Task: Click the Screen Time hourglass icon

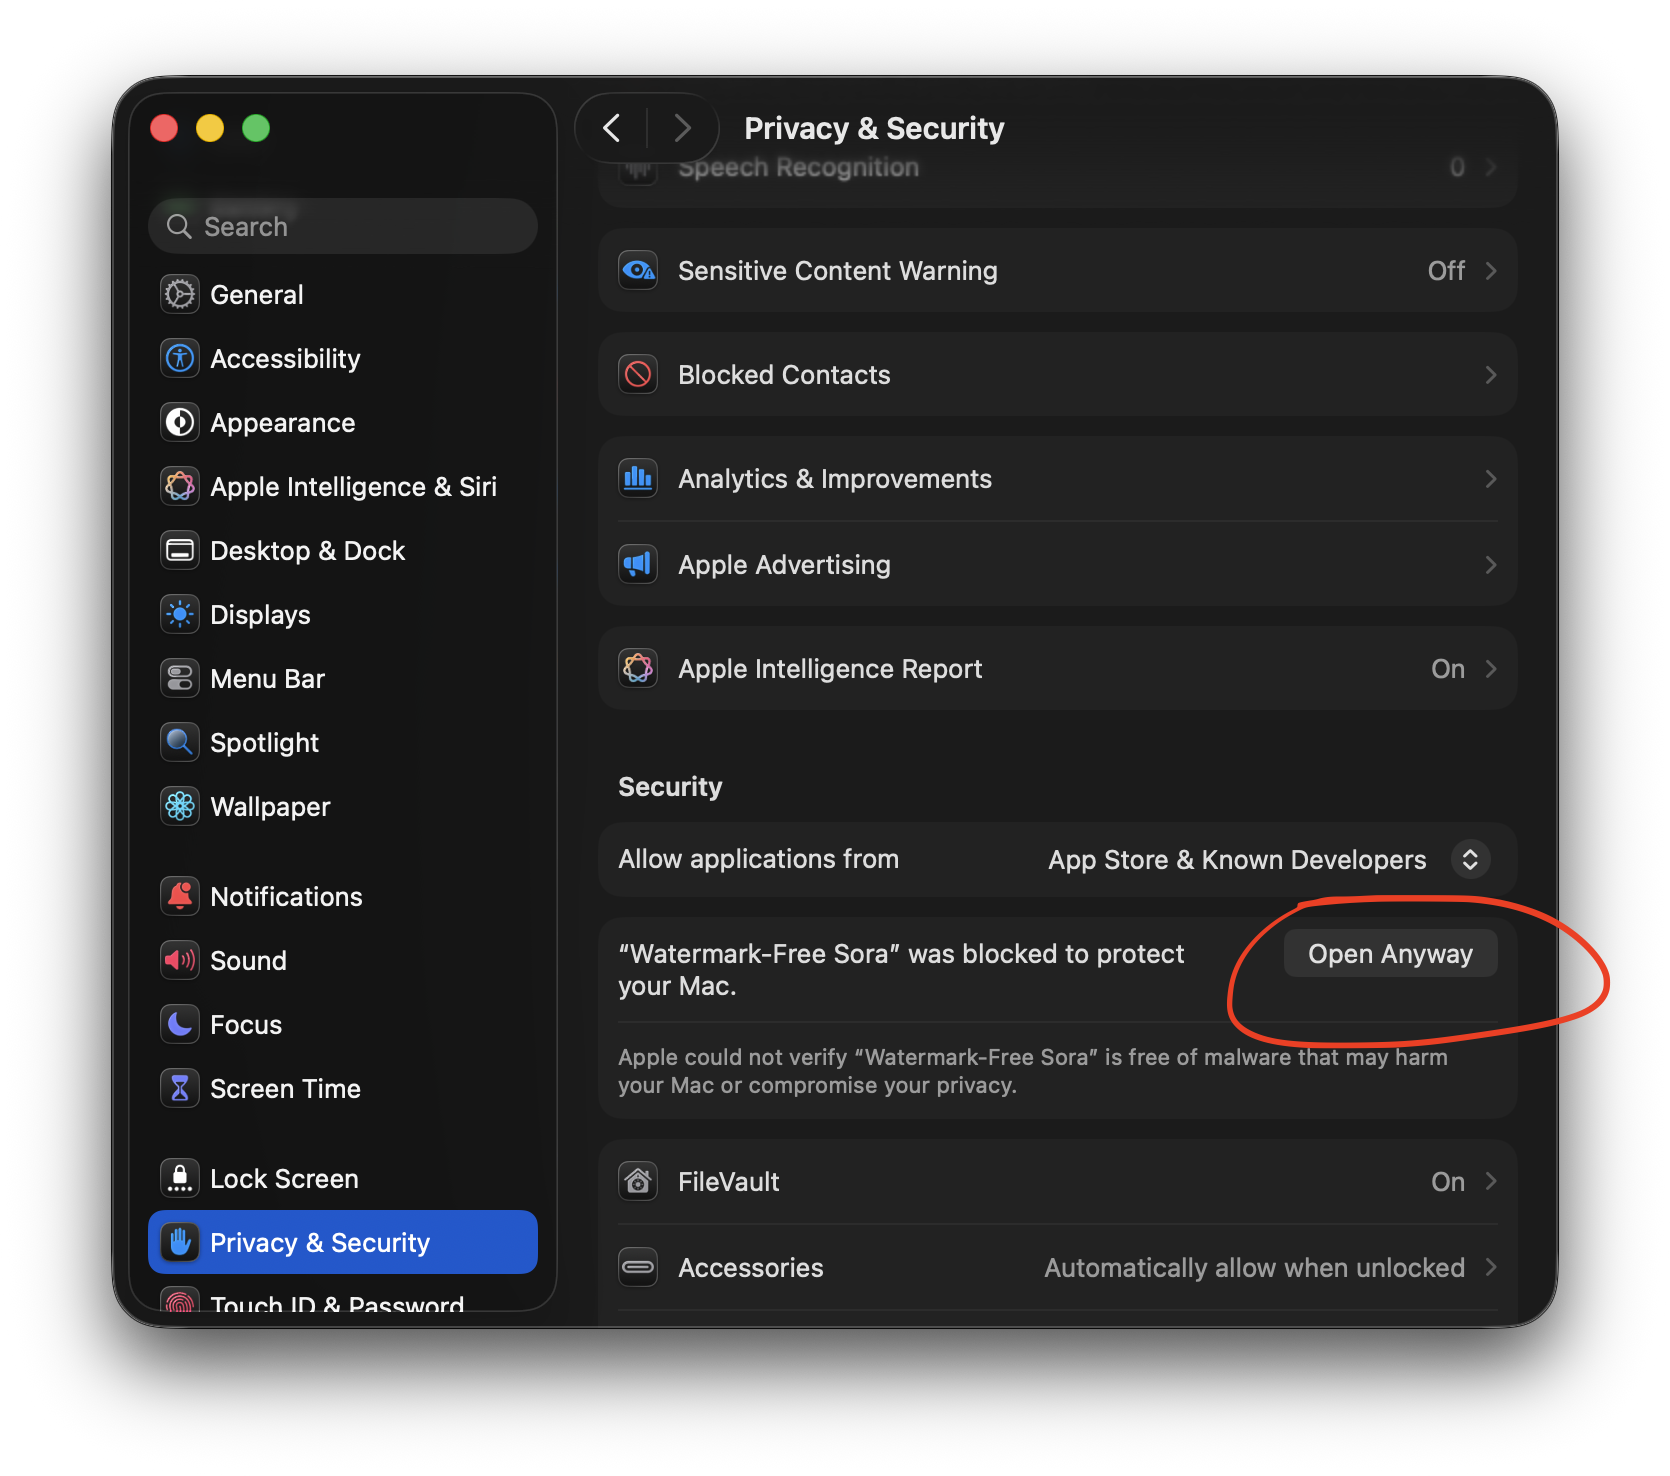Action: tap(180, 1088)
